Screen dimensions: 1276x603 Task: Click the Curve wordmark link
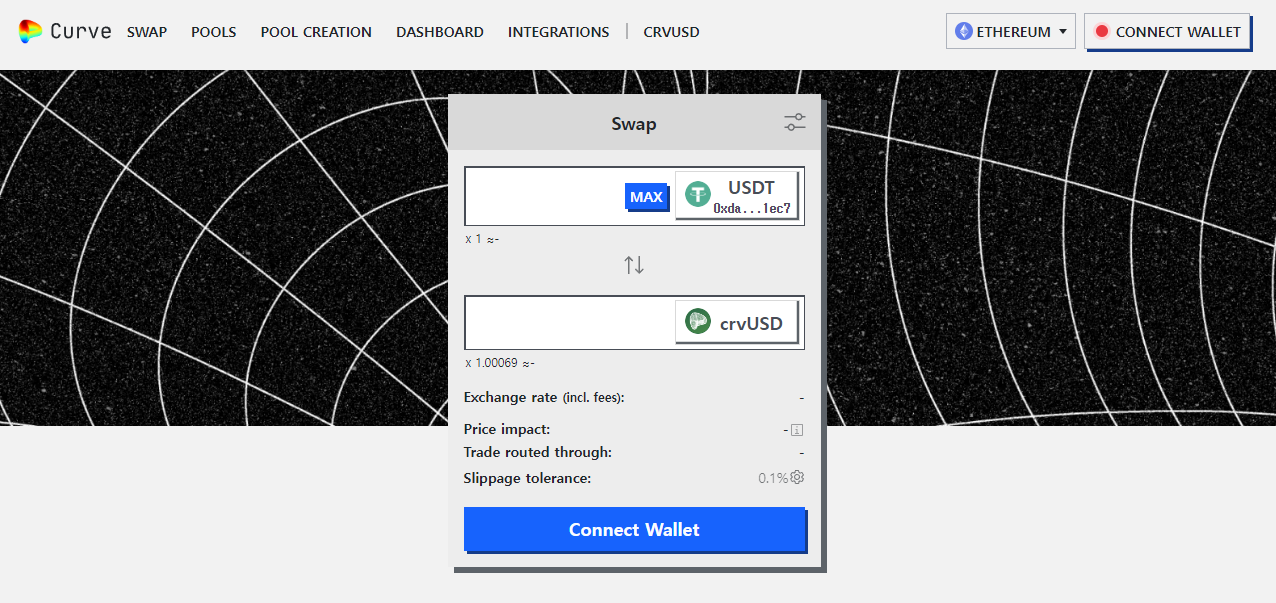click(x=80, y=32)
